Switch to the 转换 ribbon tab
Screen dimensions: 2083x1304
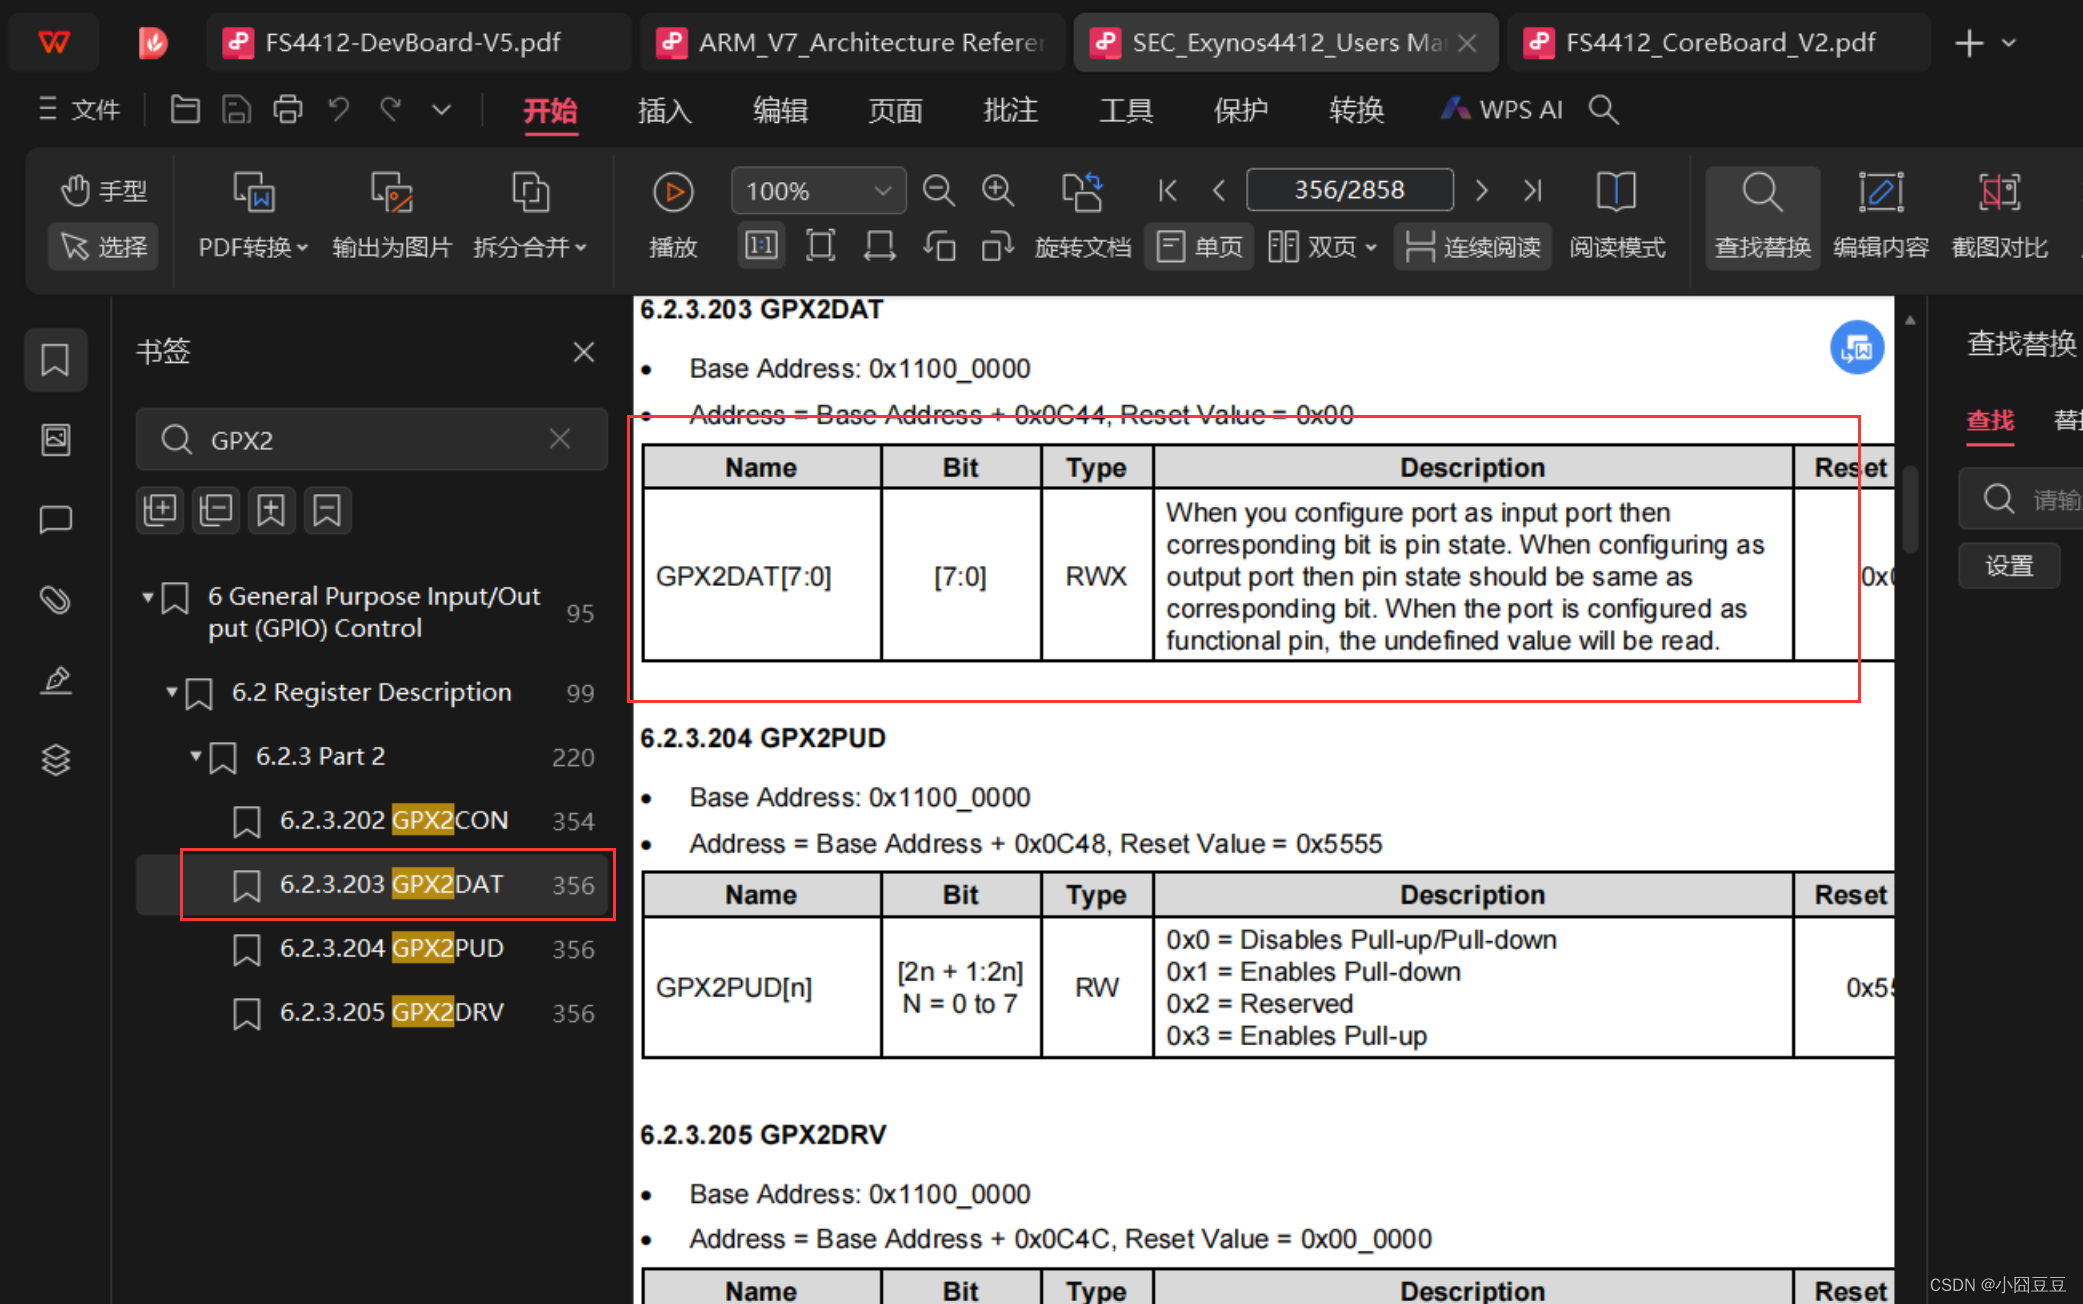1356,110
